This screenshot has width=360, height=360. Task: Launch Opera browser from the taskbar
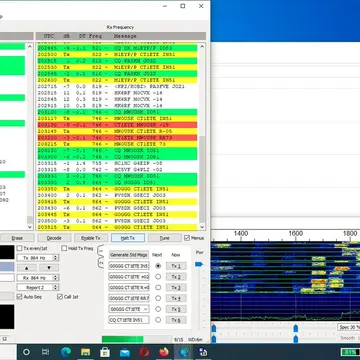tap(144, 352)
